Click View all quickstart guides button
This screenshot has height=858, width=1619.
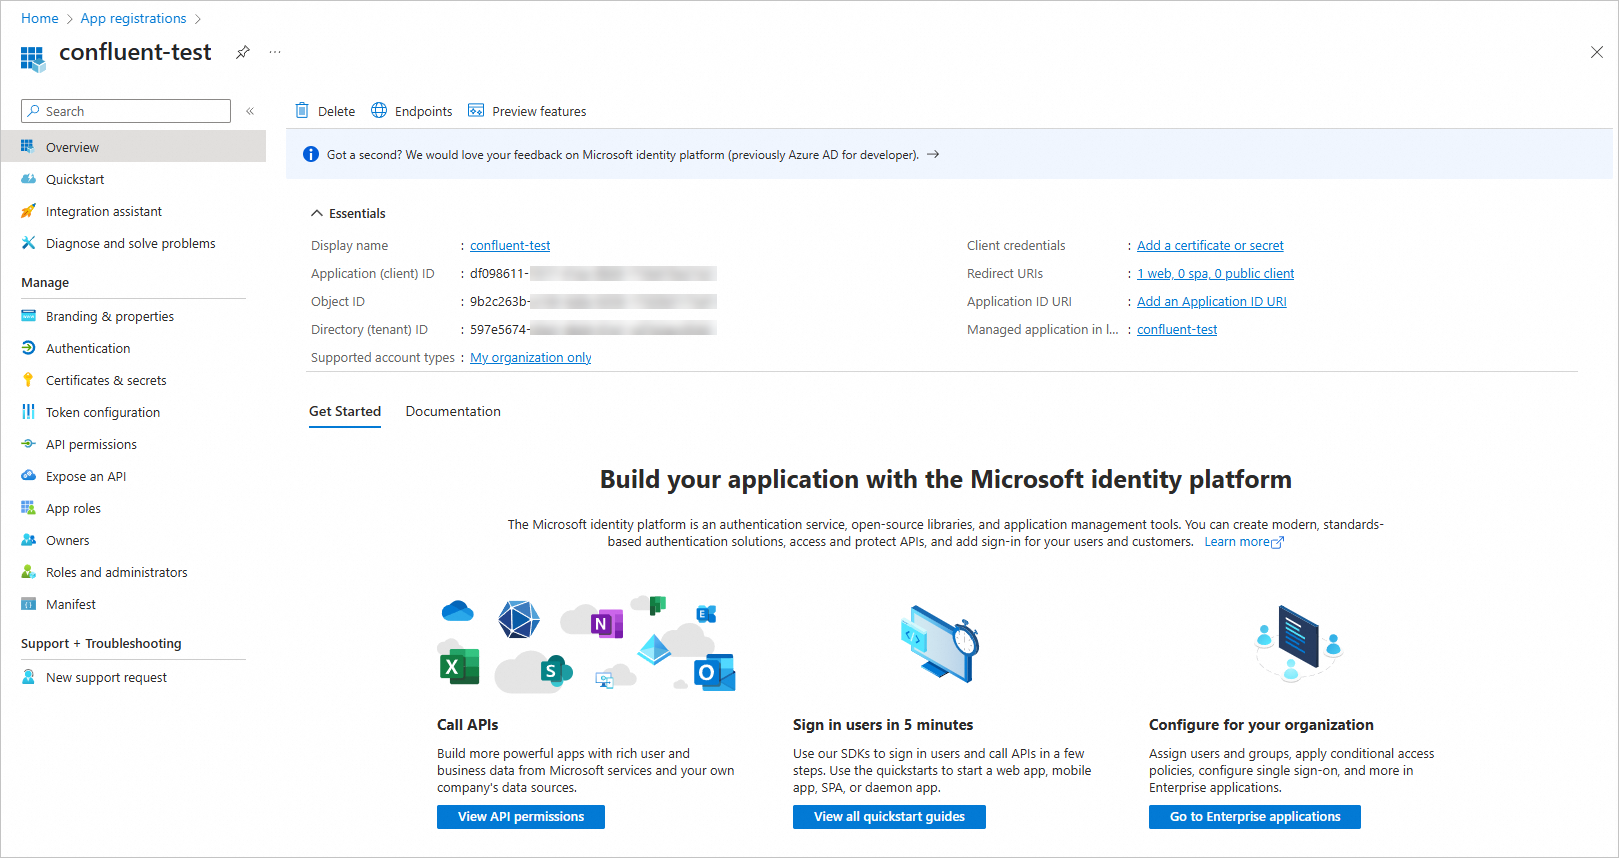point(889,817)
